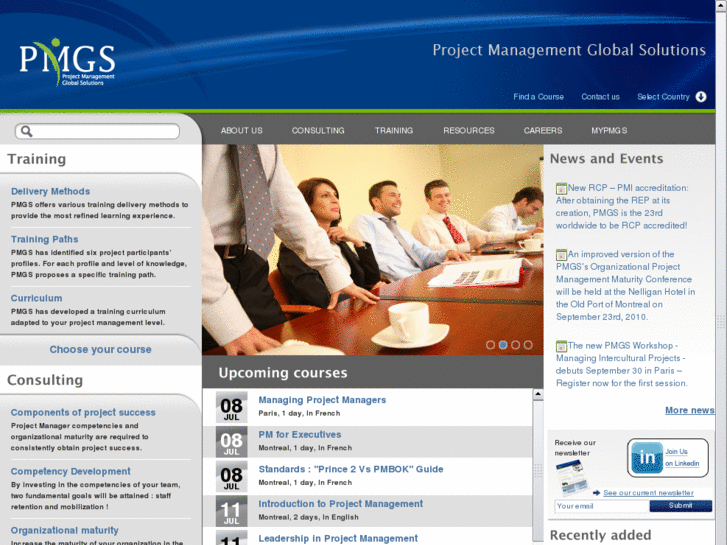
Task: Click the Contact us link
Action: tap(600, 96)
